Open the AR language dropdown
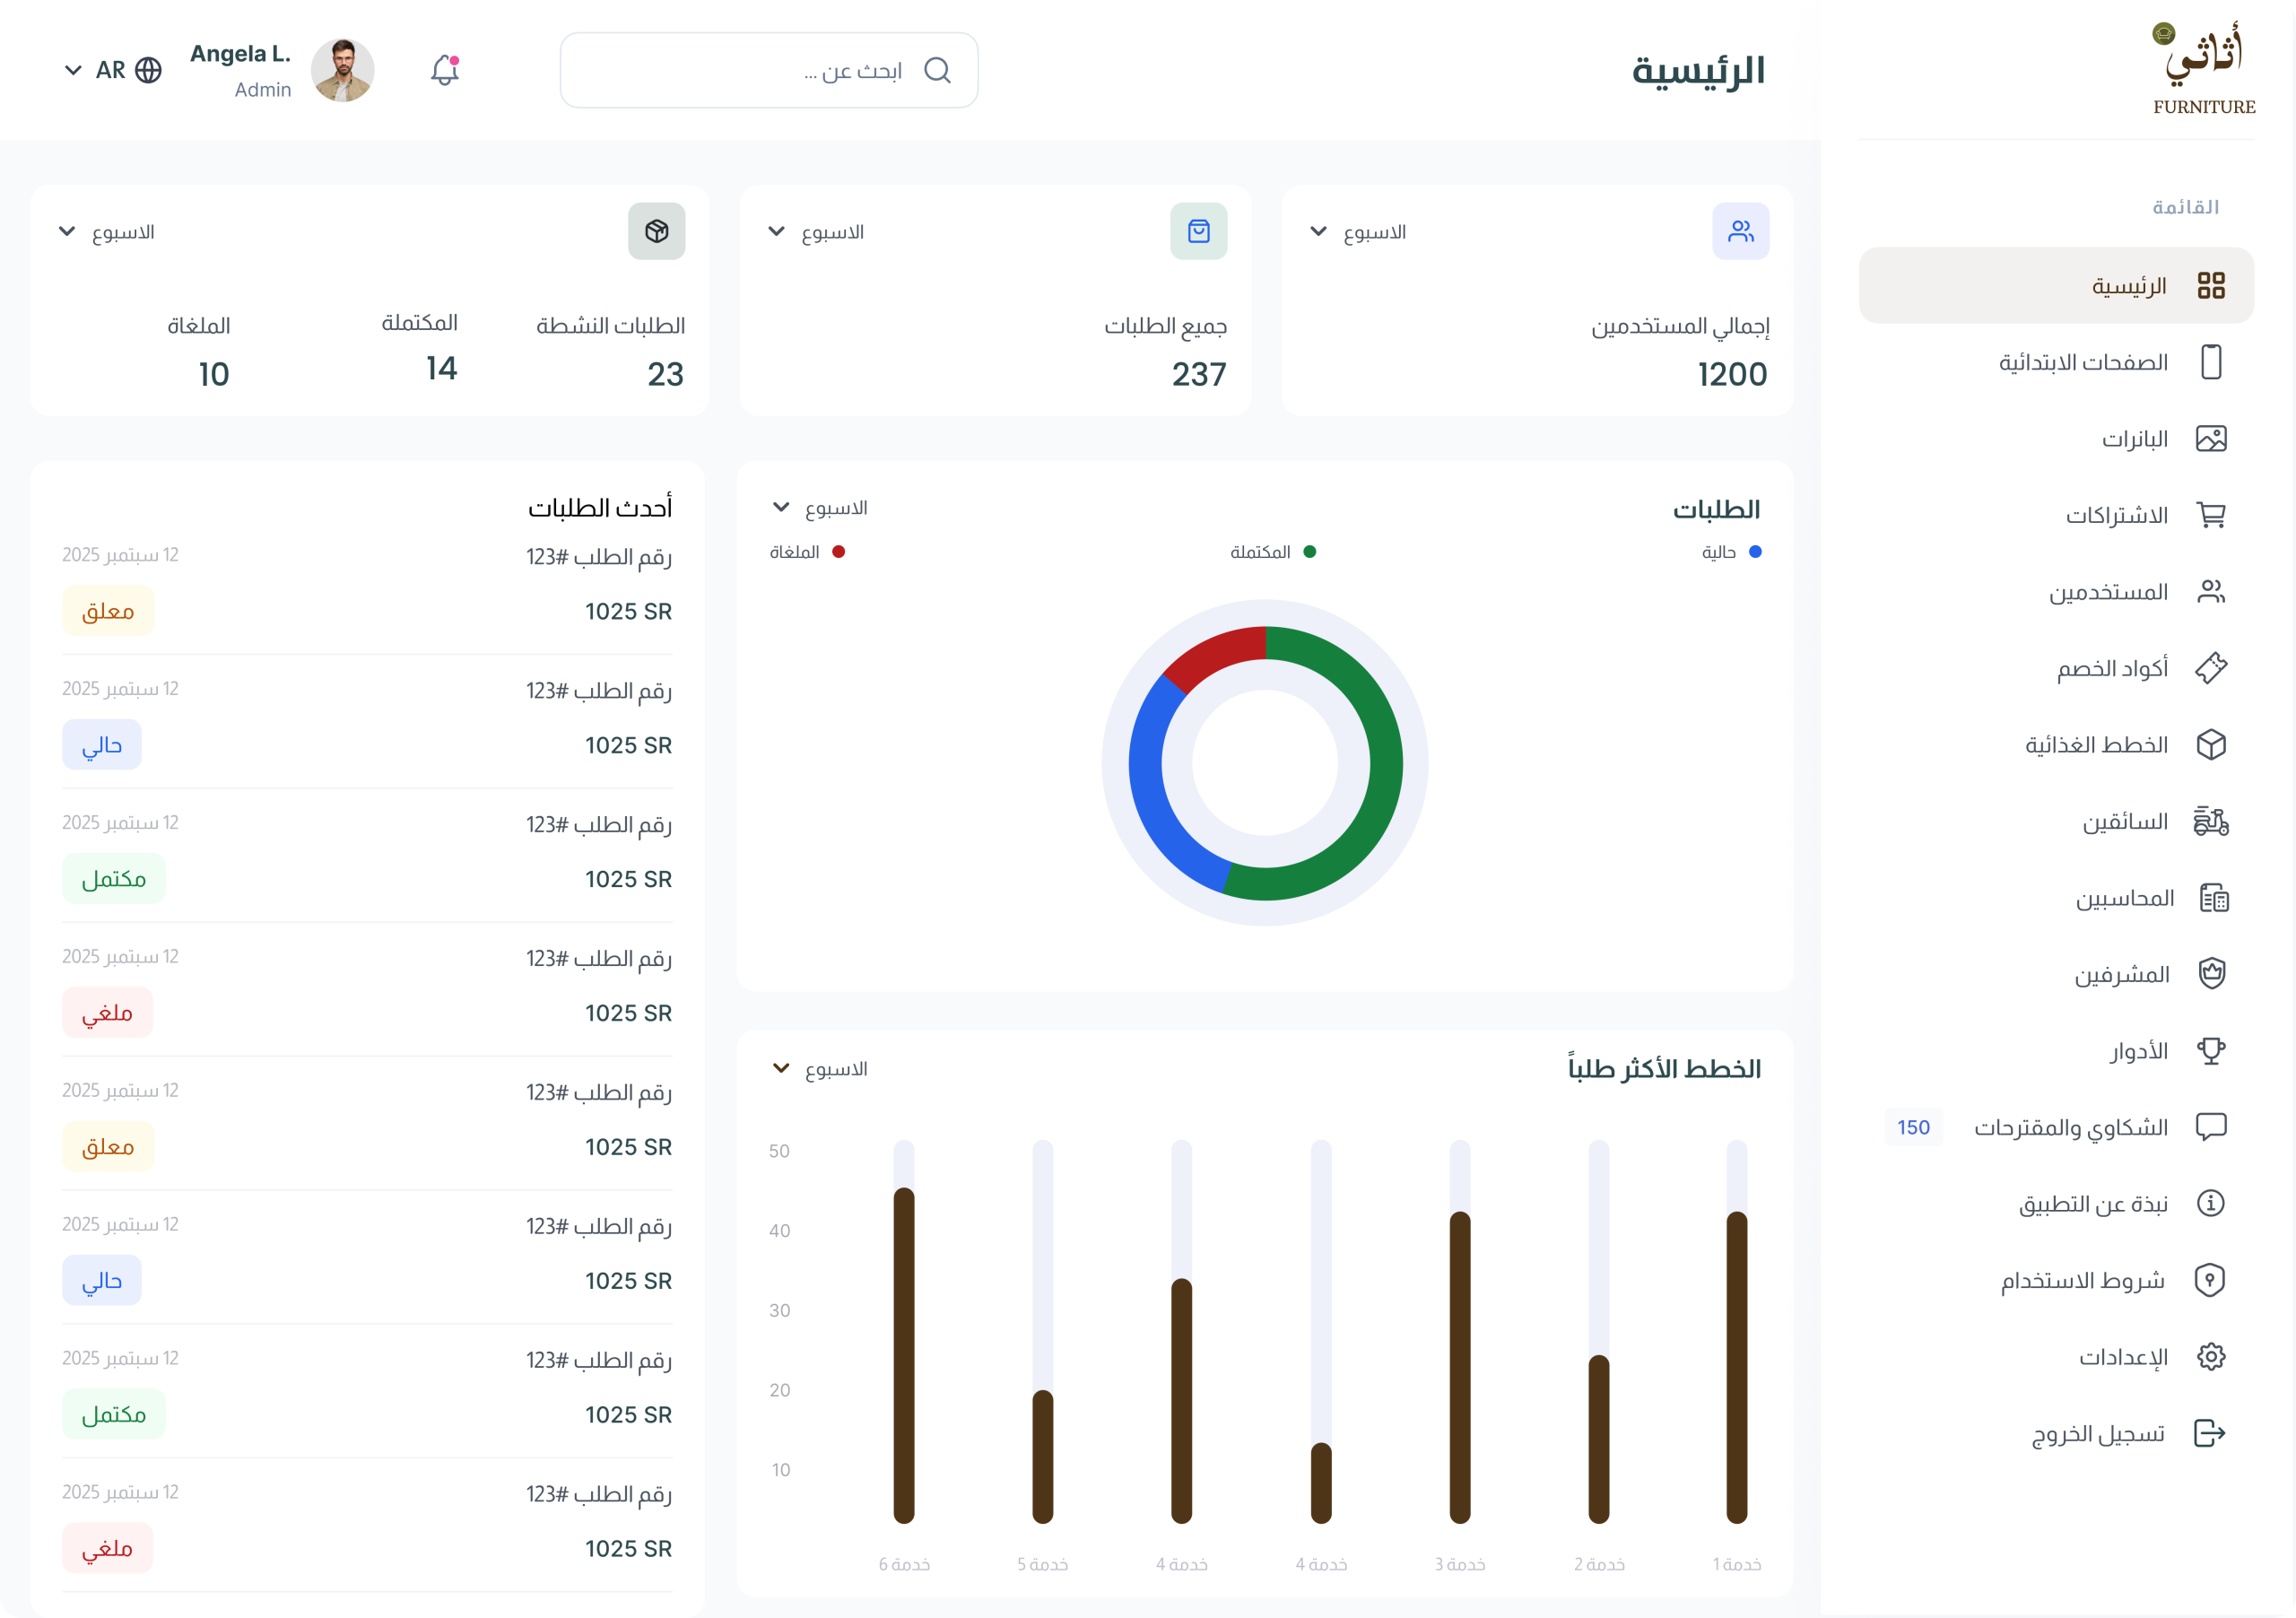 (x=73, y=70)
